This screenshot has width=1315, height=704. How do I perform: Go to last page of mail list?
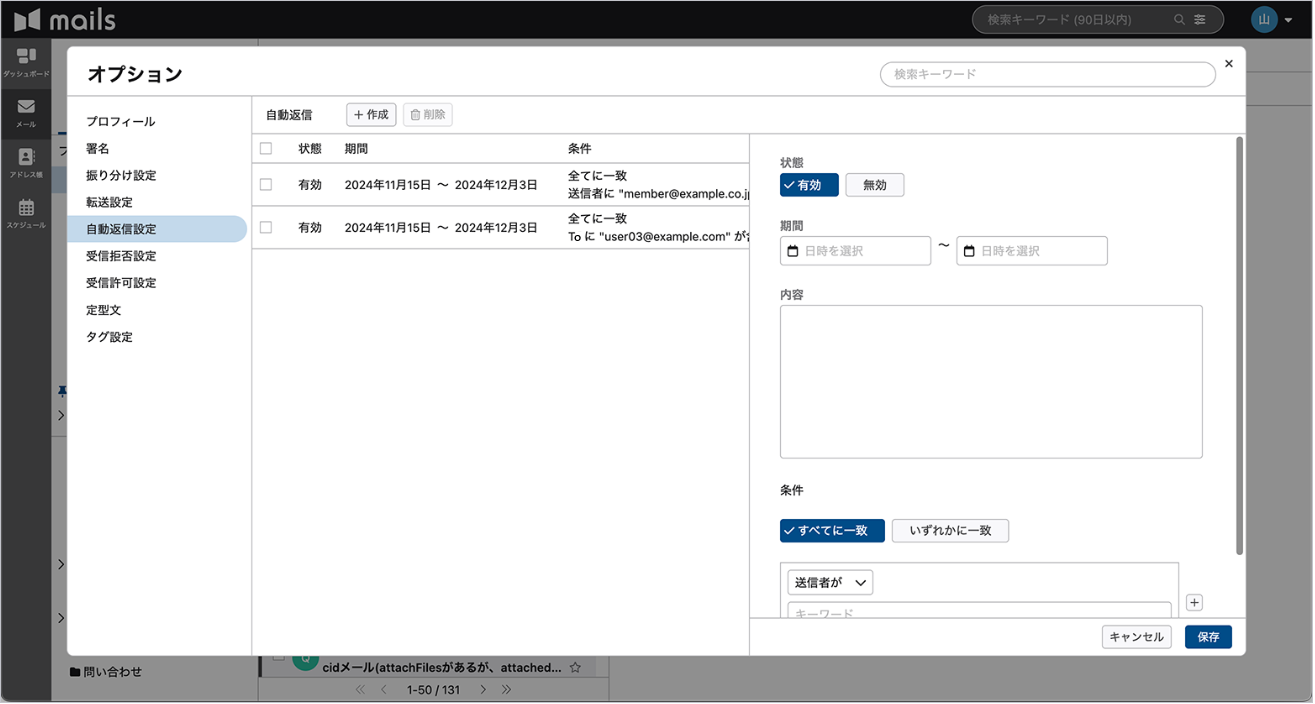507,690
